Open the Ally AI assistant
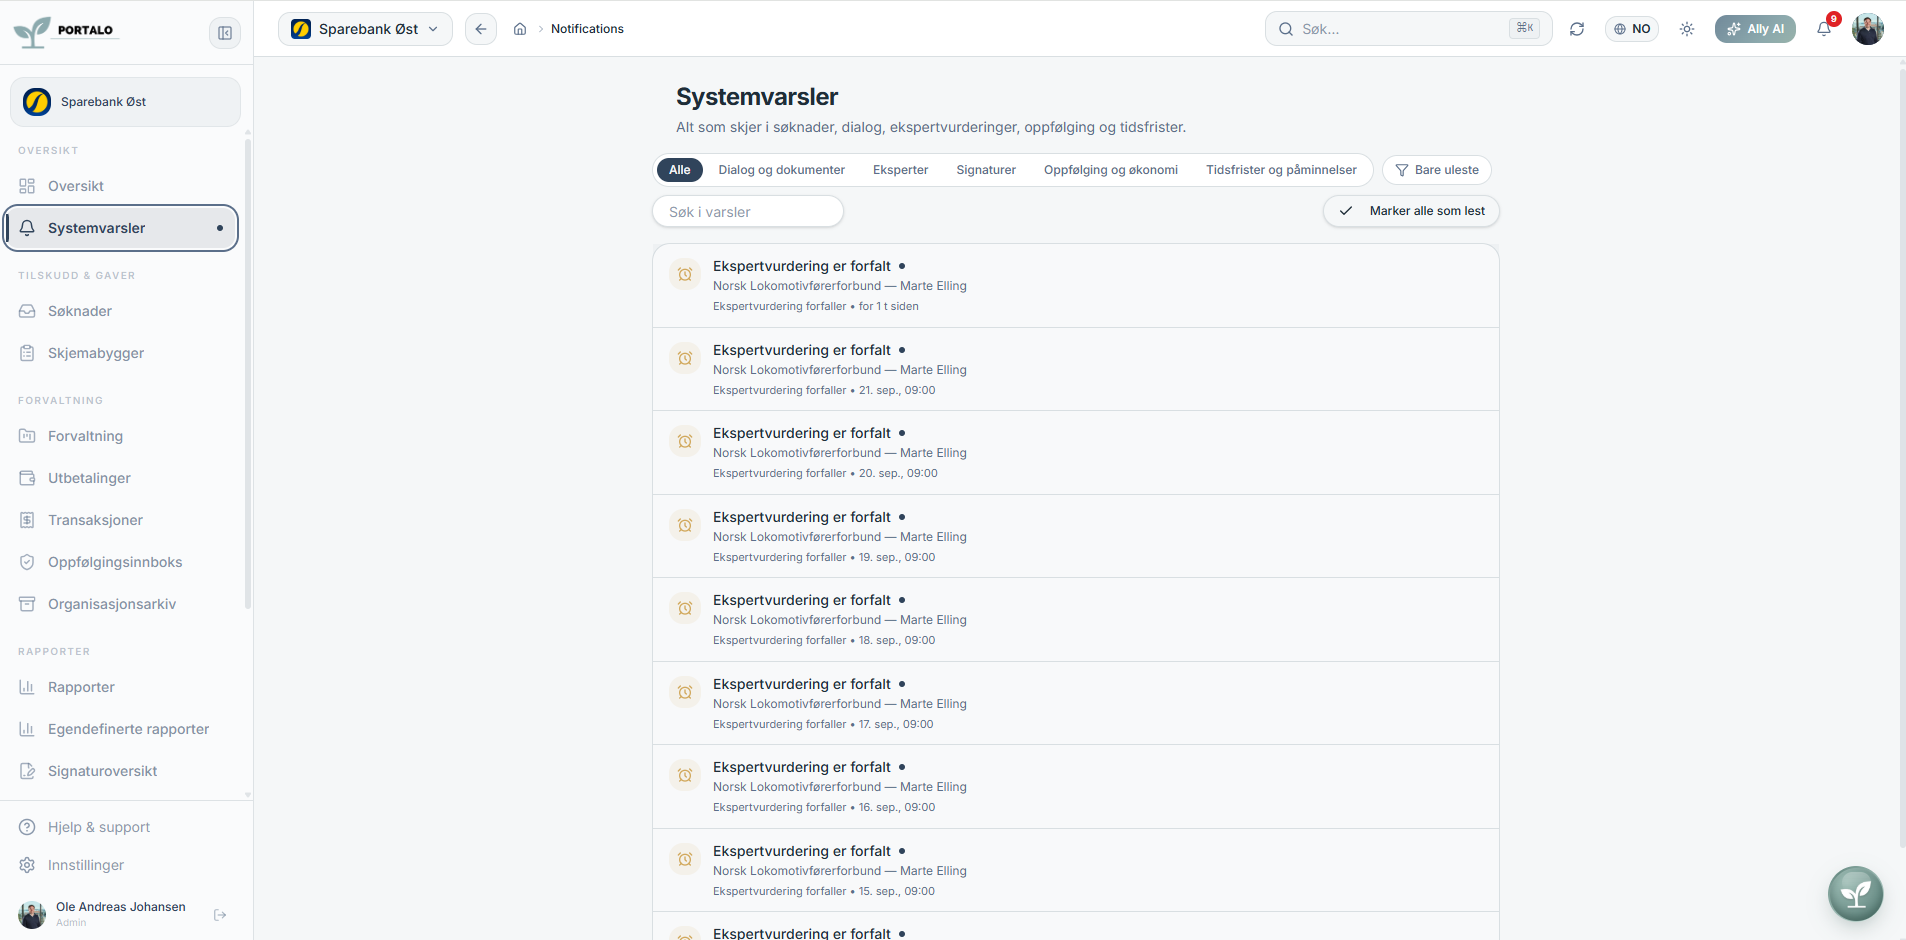 [1755, 29]
